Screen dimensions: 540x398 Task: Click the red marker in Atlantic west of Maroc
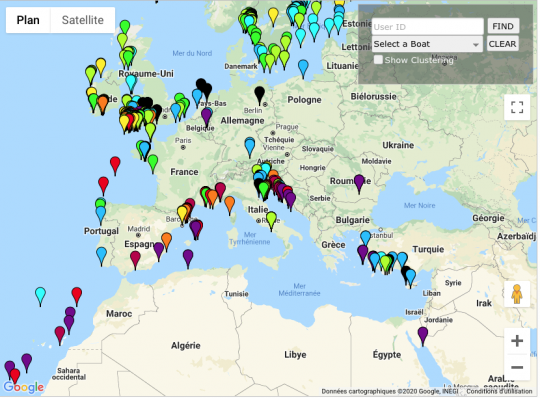point(76,296)
